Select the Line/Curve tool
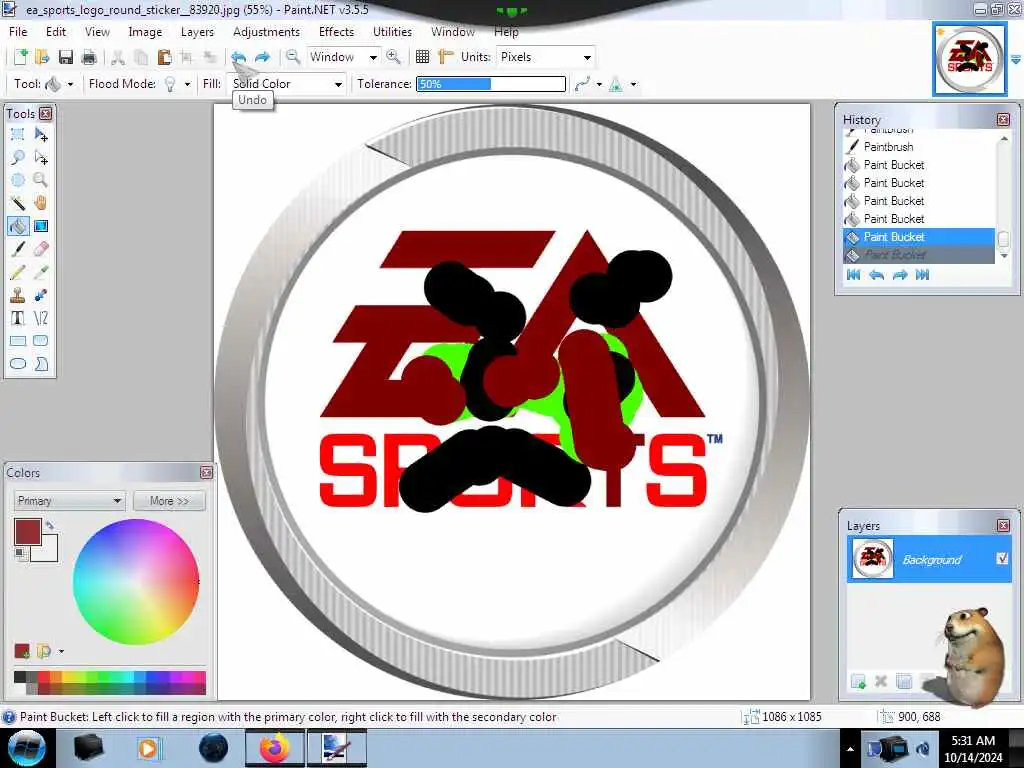1024x768 pixels. point(40,318)
